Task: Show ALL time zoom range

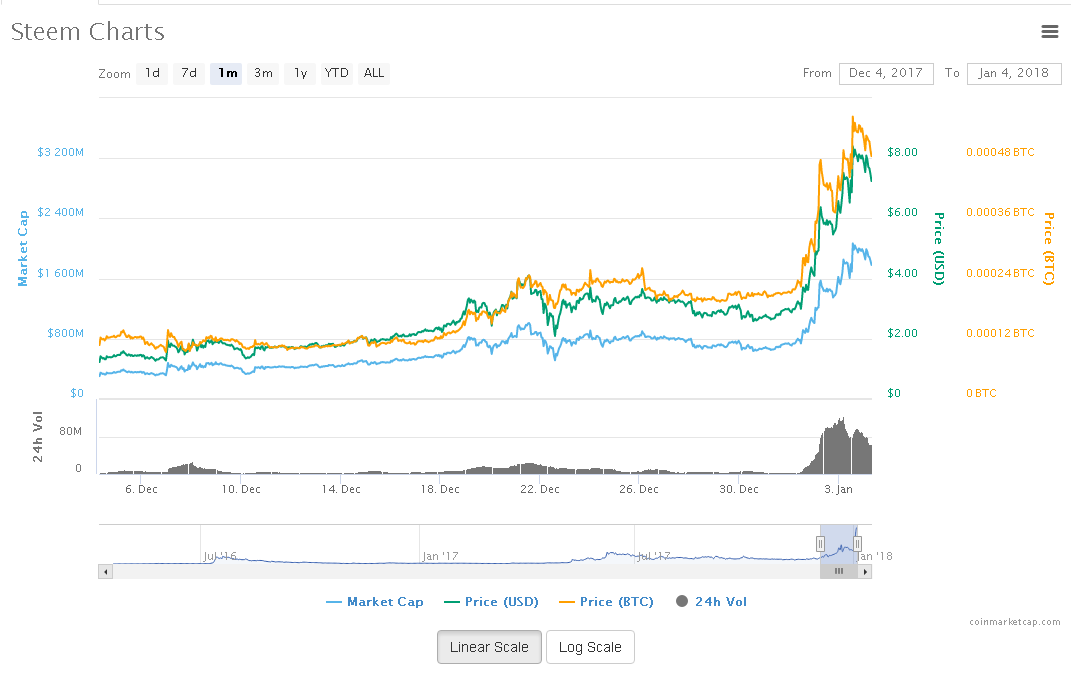Action: [x=374, y=73]
